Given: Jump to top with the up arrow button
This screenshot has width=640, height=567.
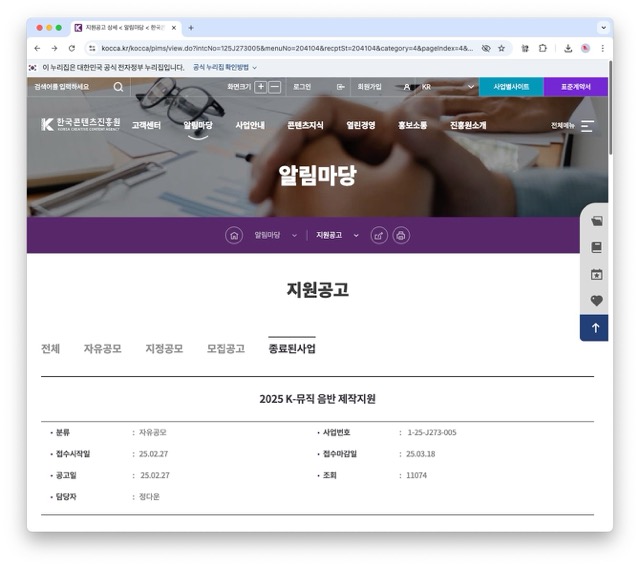Looking at the screenshot, I should pos(594,328).
